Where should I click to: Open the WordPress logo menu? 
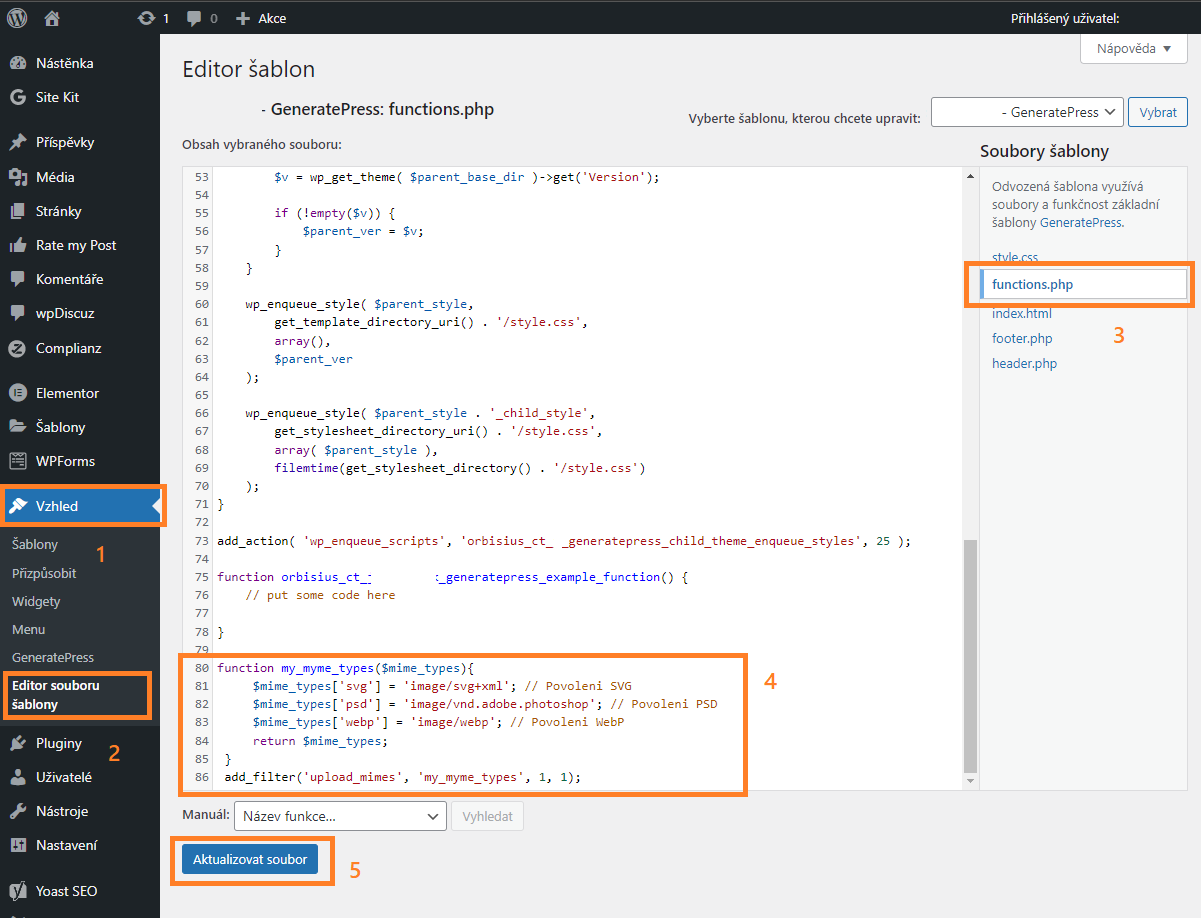[x=17, y=18]
